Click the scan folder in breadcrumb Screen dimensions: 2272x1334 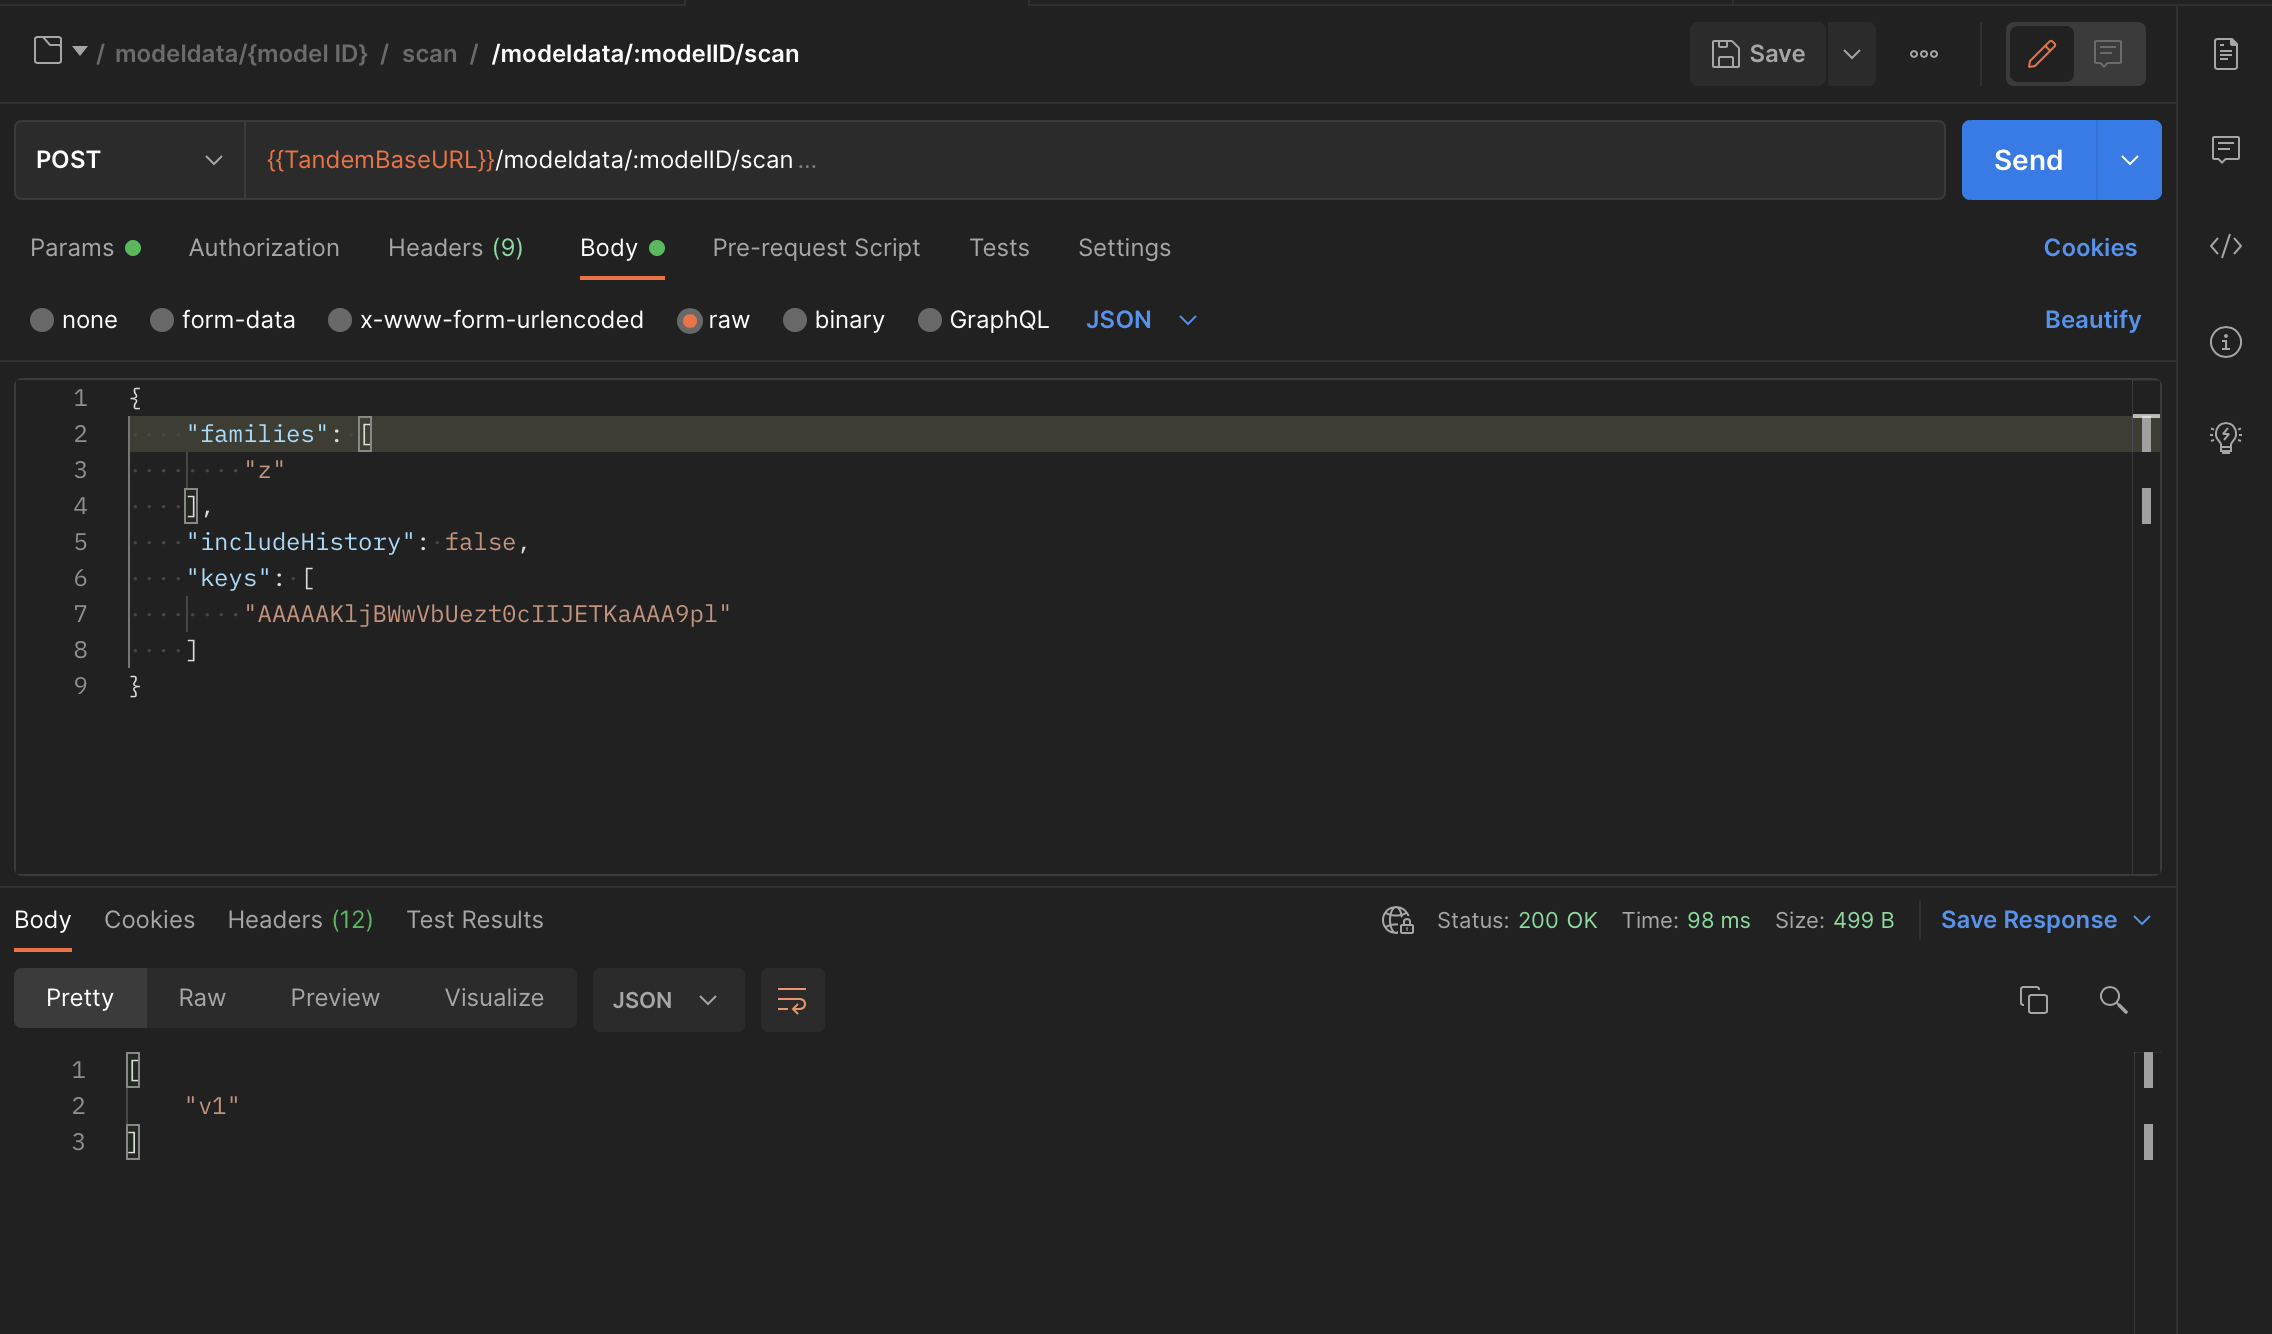[x=429, y=54]
